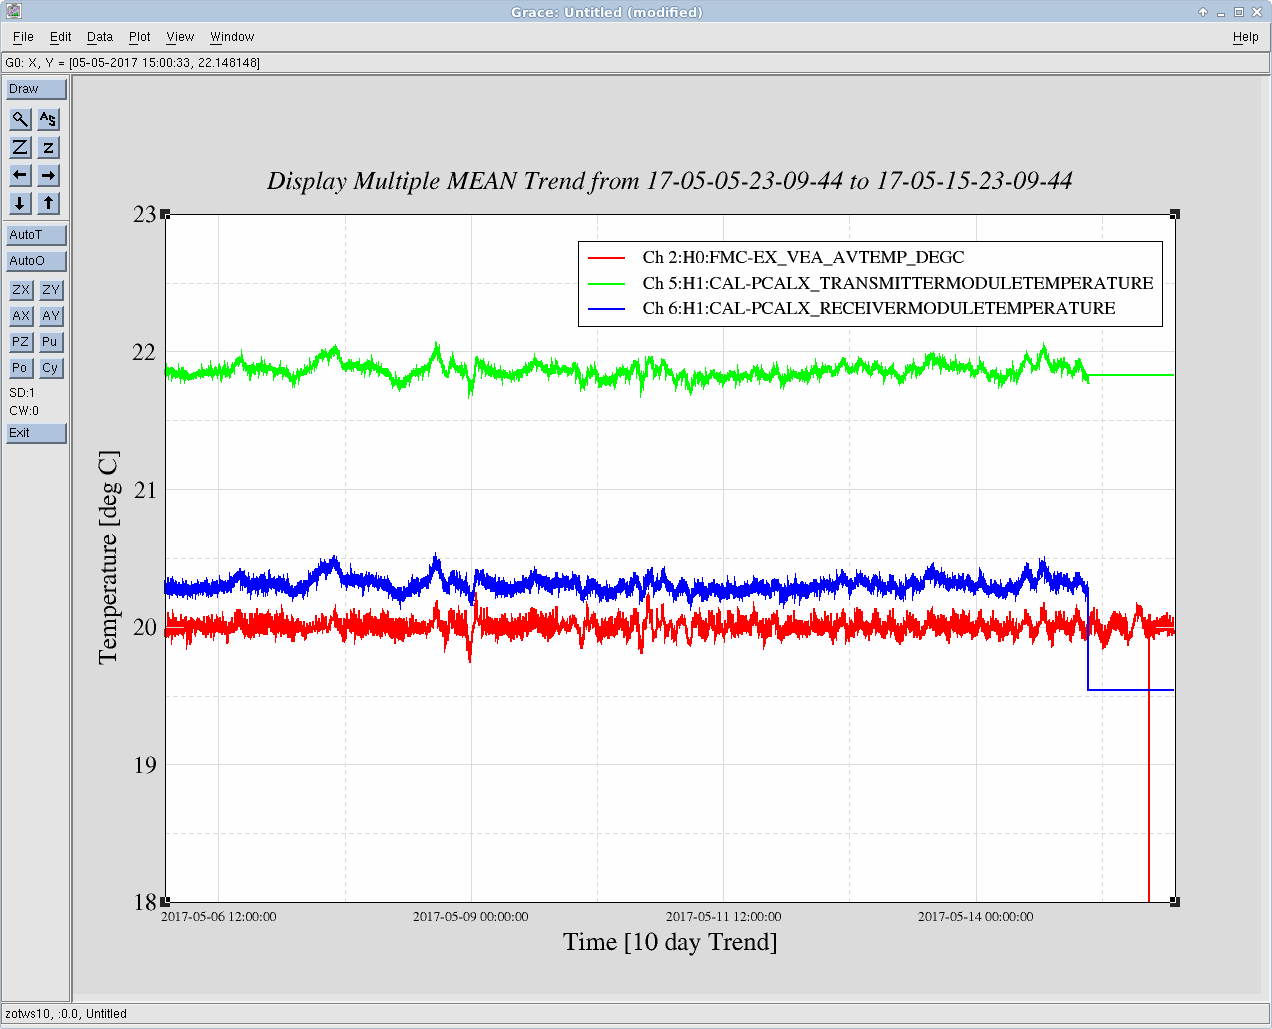The height and width of the screenshot is (1029, 1272).
Task: Zoom out with the small z icon
Action: click(x=48, y=147)
